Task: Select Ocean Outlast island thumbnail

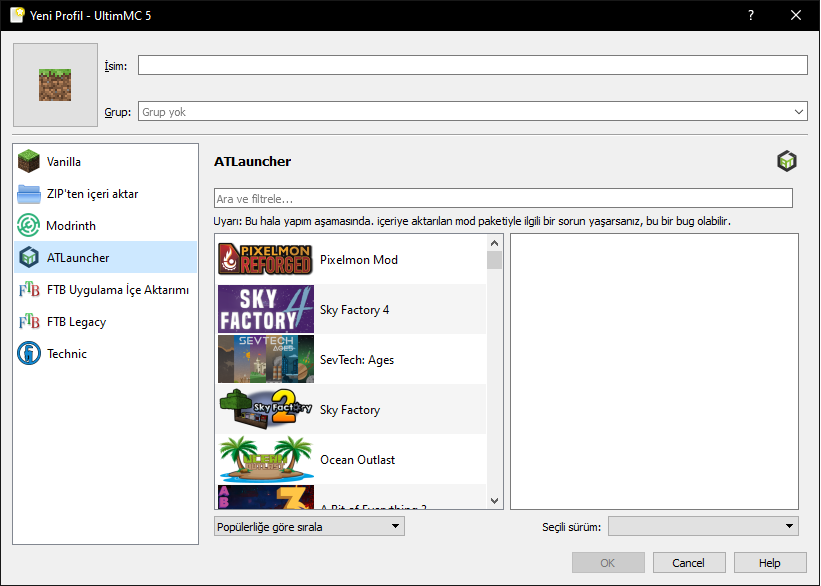Action: click(x=265, y=459)
